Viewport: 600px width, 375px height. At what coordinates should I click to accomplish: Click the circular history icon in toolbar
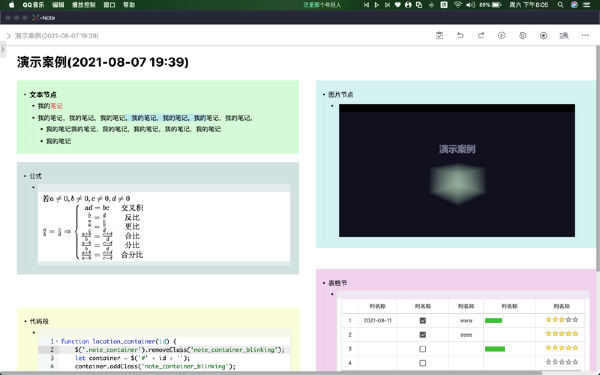coord(523,36)
